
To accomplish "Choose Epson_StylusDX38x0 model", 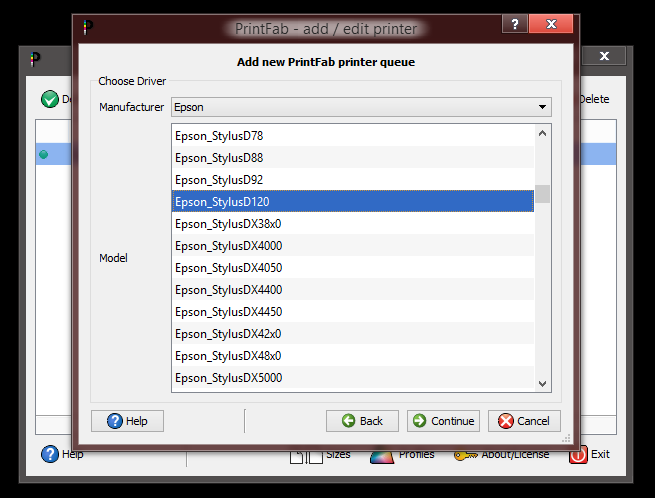I will coord(353,224).
